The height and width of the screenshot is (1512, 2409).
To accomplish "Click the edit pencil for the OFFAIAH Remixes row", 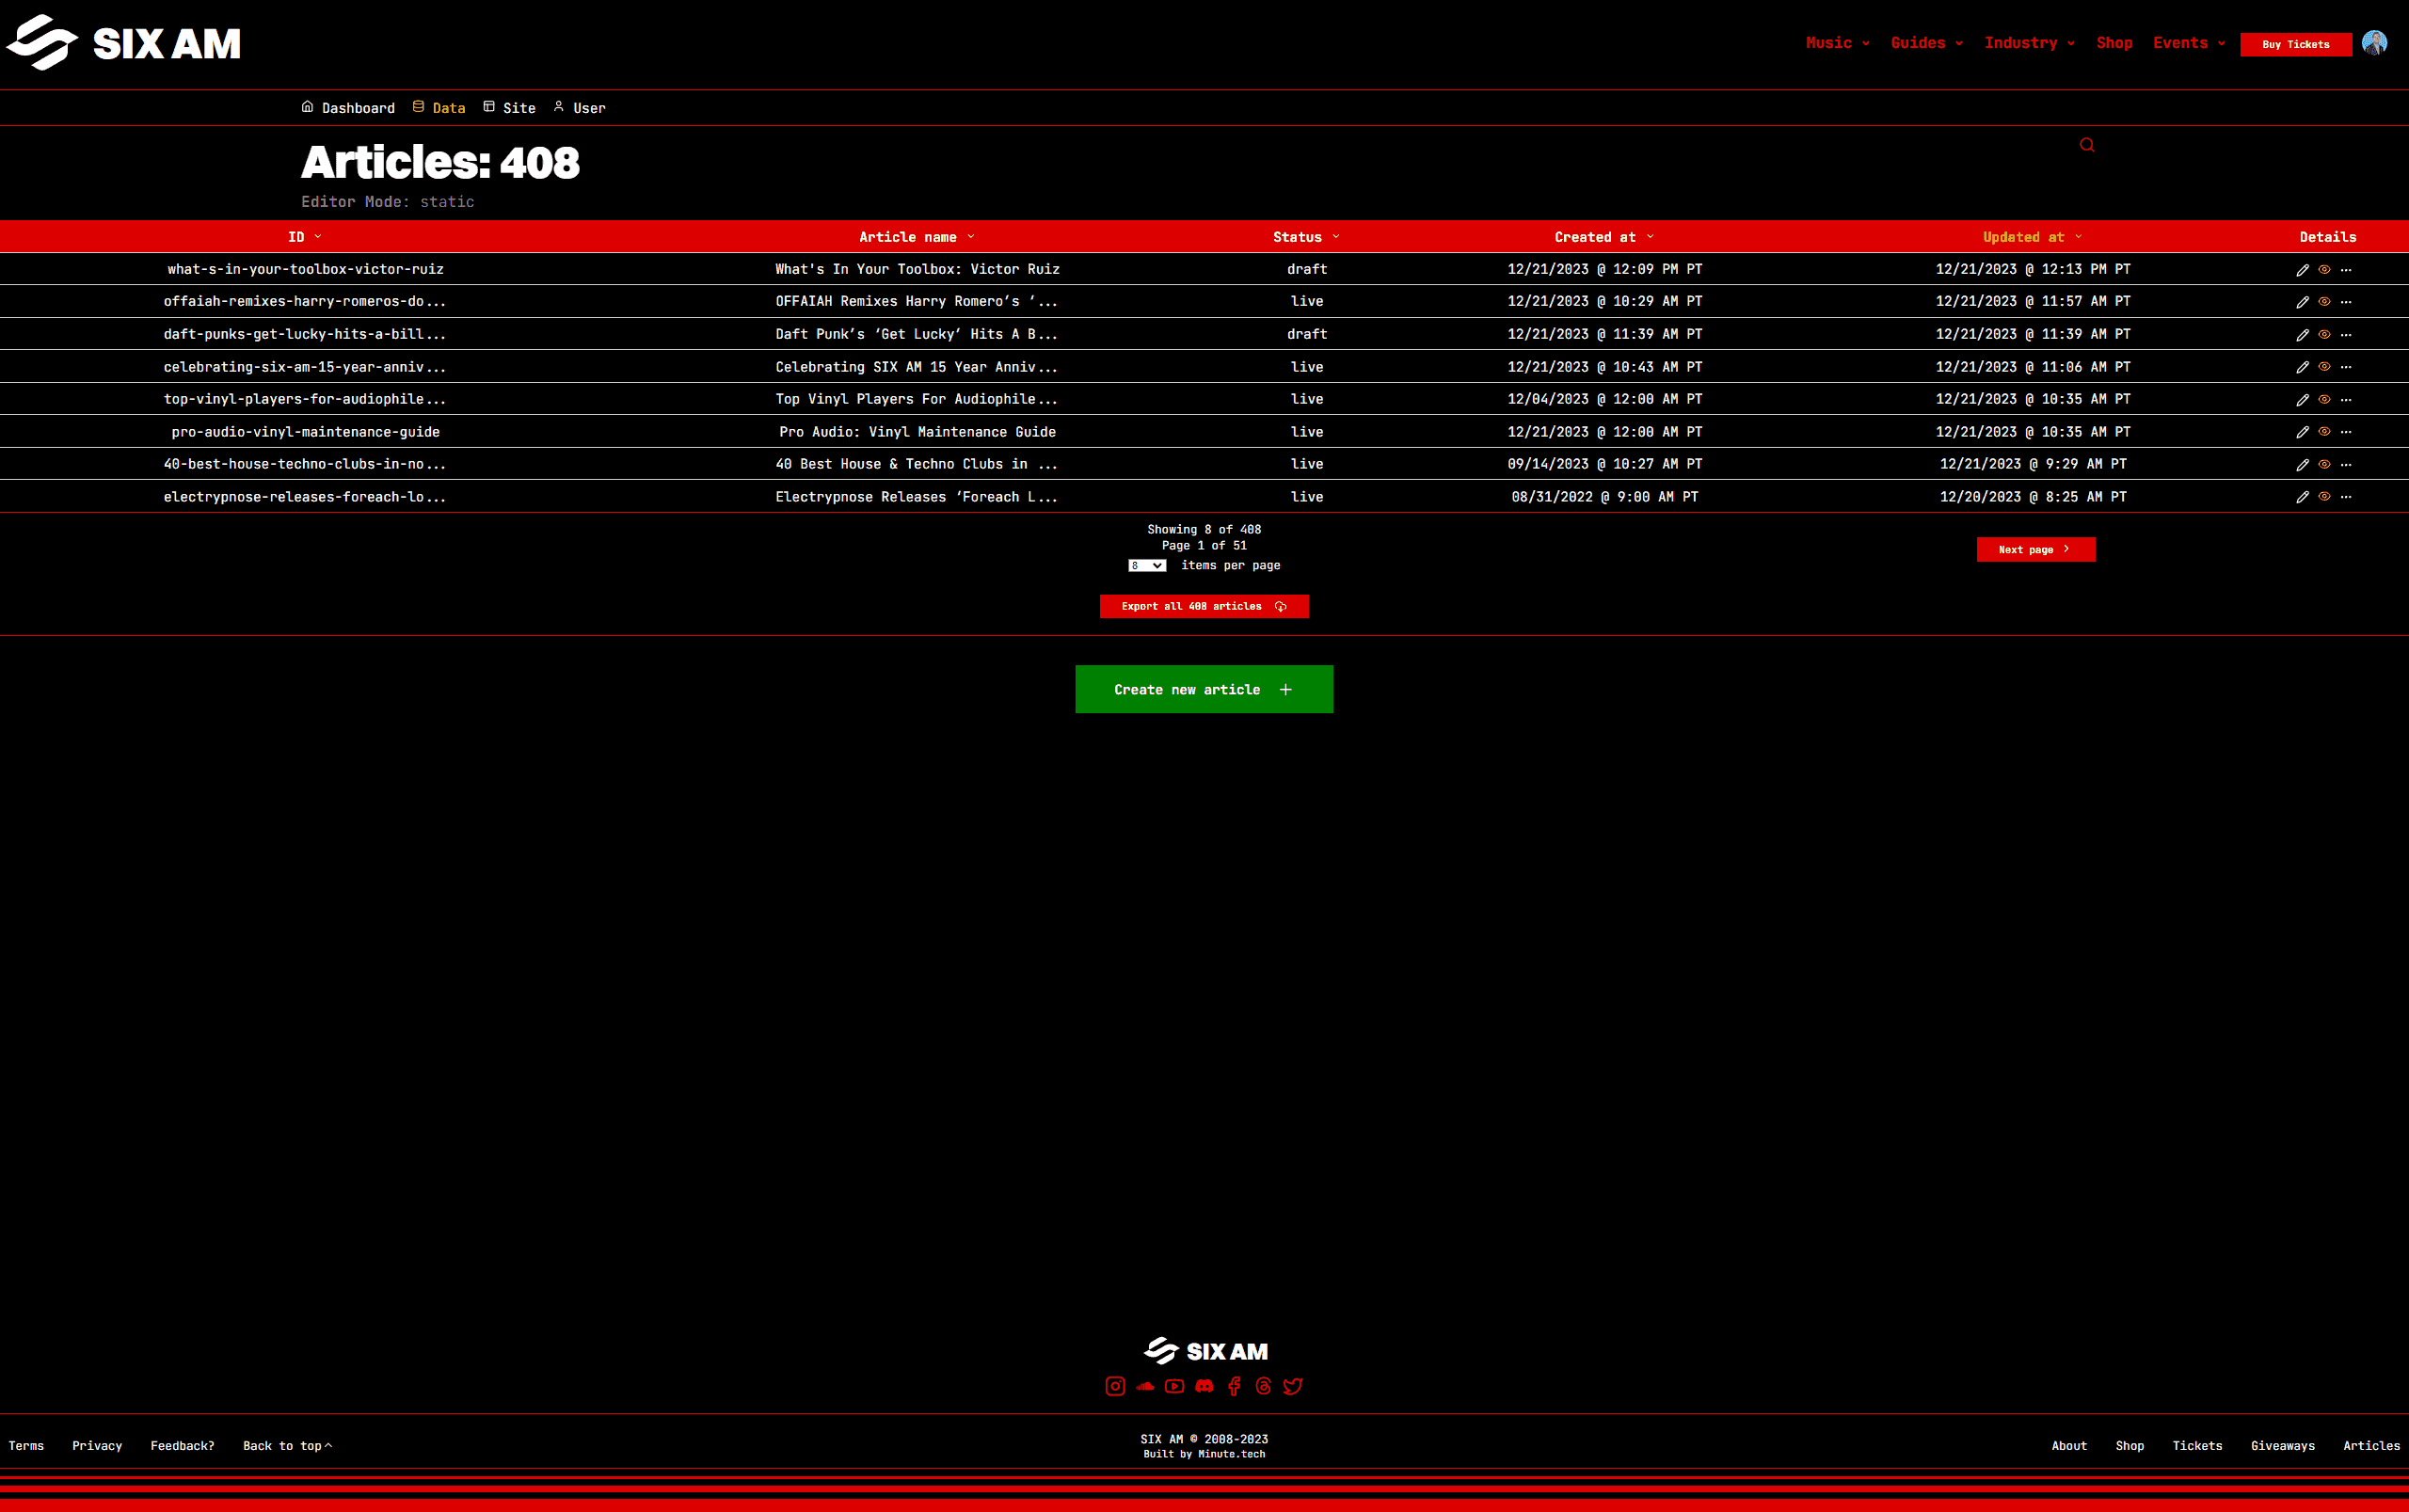I will tap(2302, 302).
